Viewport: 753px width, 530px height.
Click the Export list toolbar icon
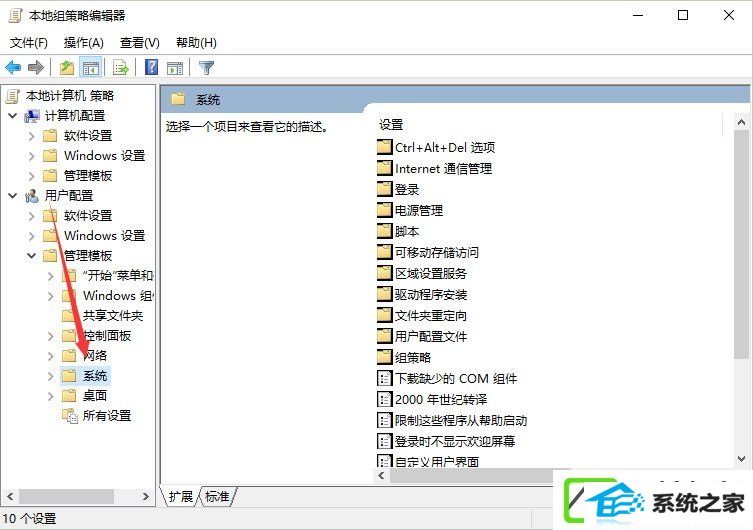pos(120,68)
